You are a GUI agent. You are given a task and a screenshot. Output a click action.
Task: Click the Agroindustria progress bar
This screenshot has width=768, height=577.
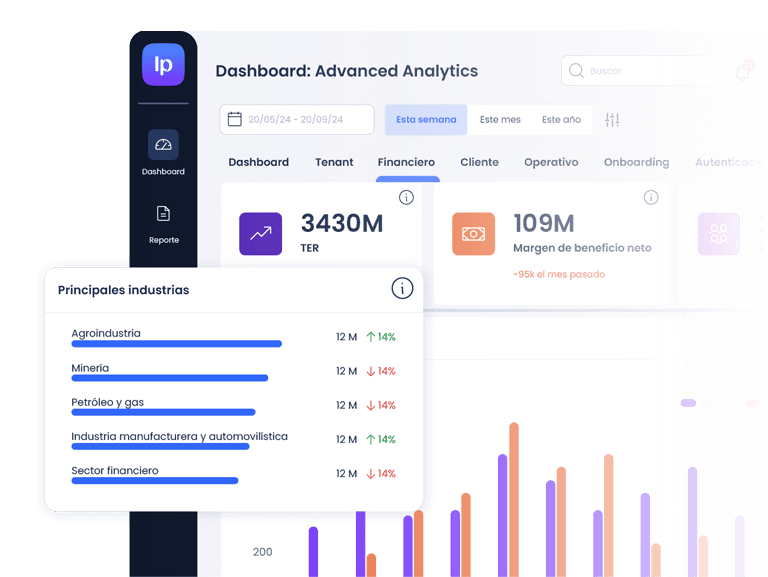(176, 344)
